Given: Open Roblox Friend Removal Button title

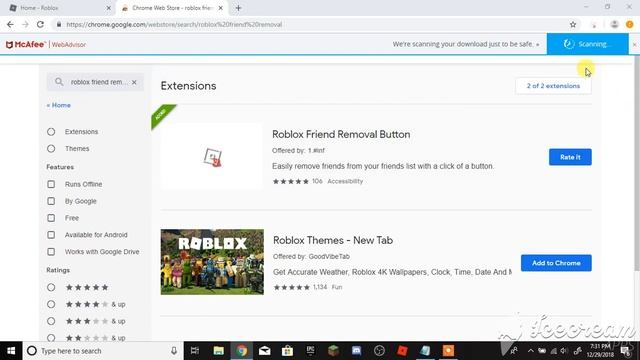Looking at the screenshot, I should pyautogui.click(x=341, y=134).
